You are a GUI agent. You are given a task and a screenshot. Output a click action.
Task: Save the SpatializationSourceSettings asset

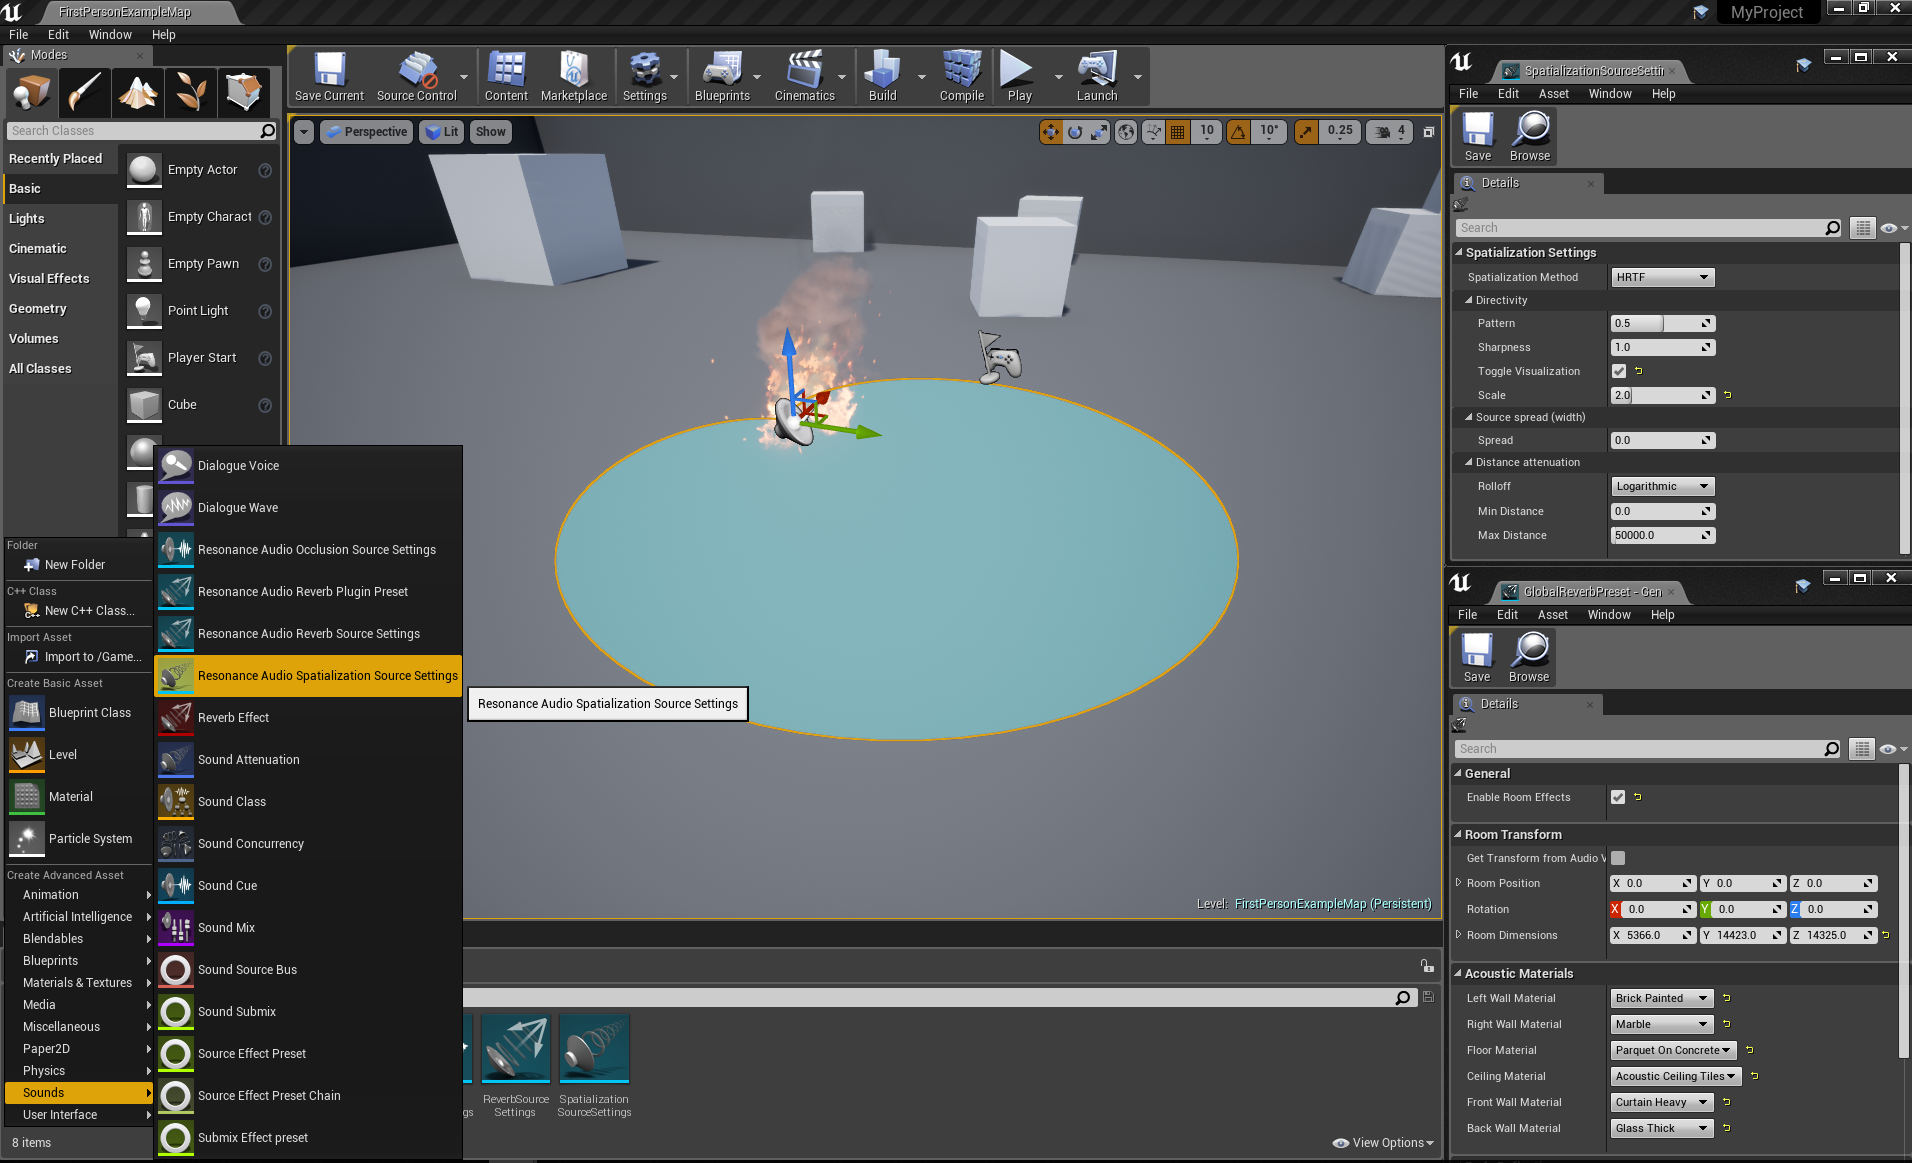click(1477, 136)
